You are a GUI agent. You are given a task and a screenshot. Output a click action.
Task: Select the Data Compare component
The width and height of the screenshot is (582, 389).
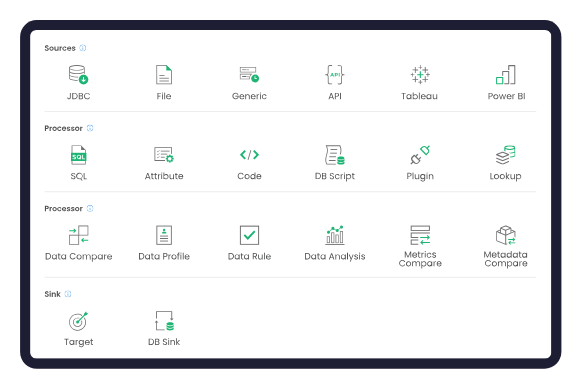coord(78,235)
